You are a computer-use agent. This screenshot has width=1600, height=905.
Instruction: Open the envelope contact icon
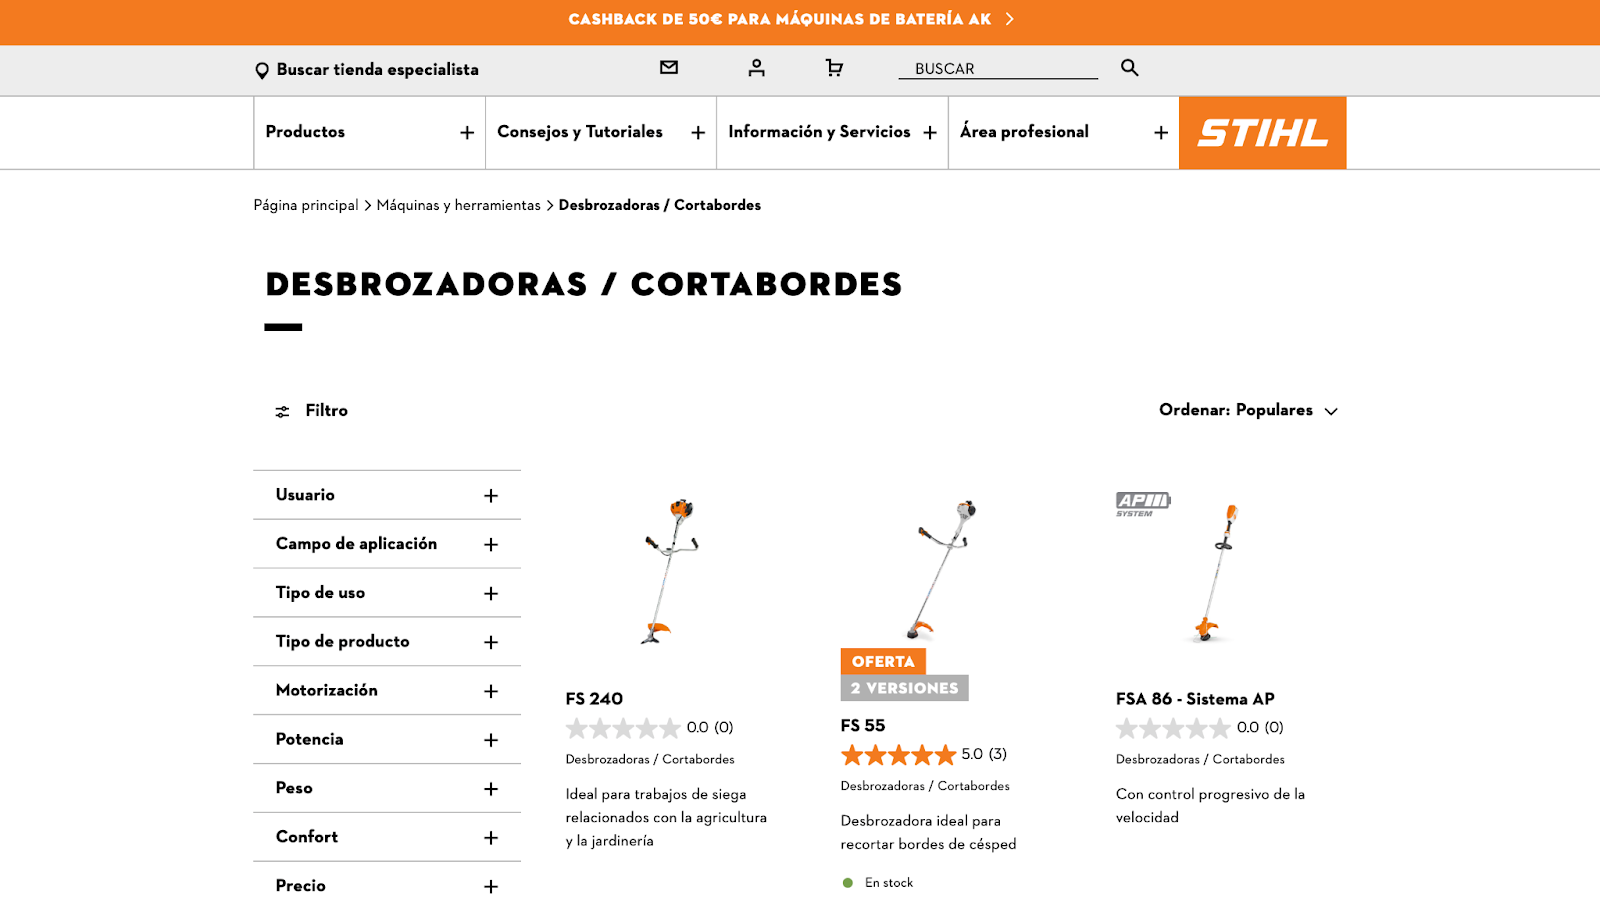pyautogui.click(x=669, y=67)
